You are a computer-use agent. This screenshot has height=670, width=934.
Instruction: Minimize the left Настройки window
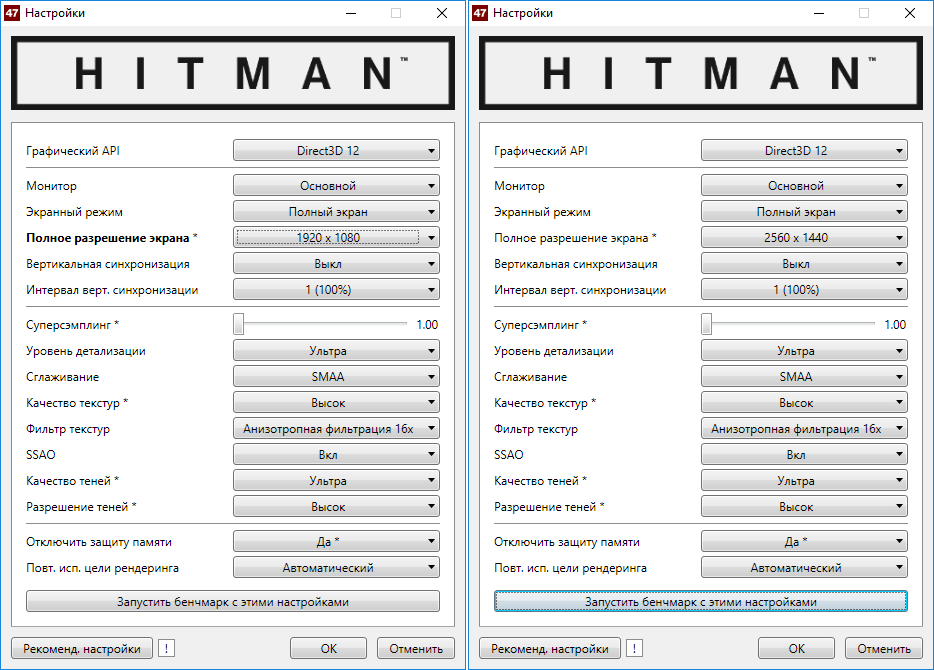point(351,13)
